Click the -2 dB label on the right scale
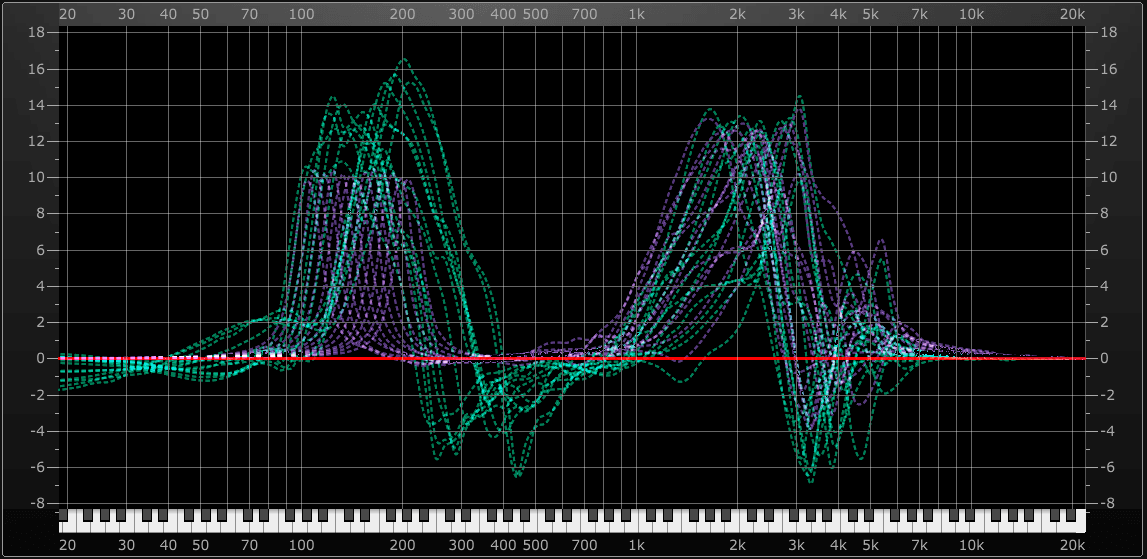Viewport: 1147px width, 559px height. [1105, 395]
